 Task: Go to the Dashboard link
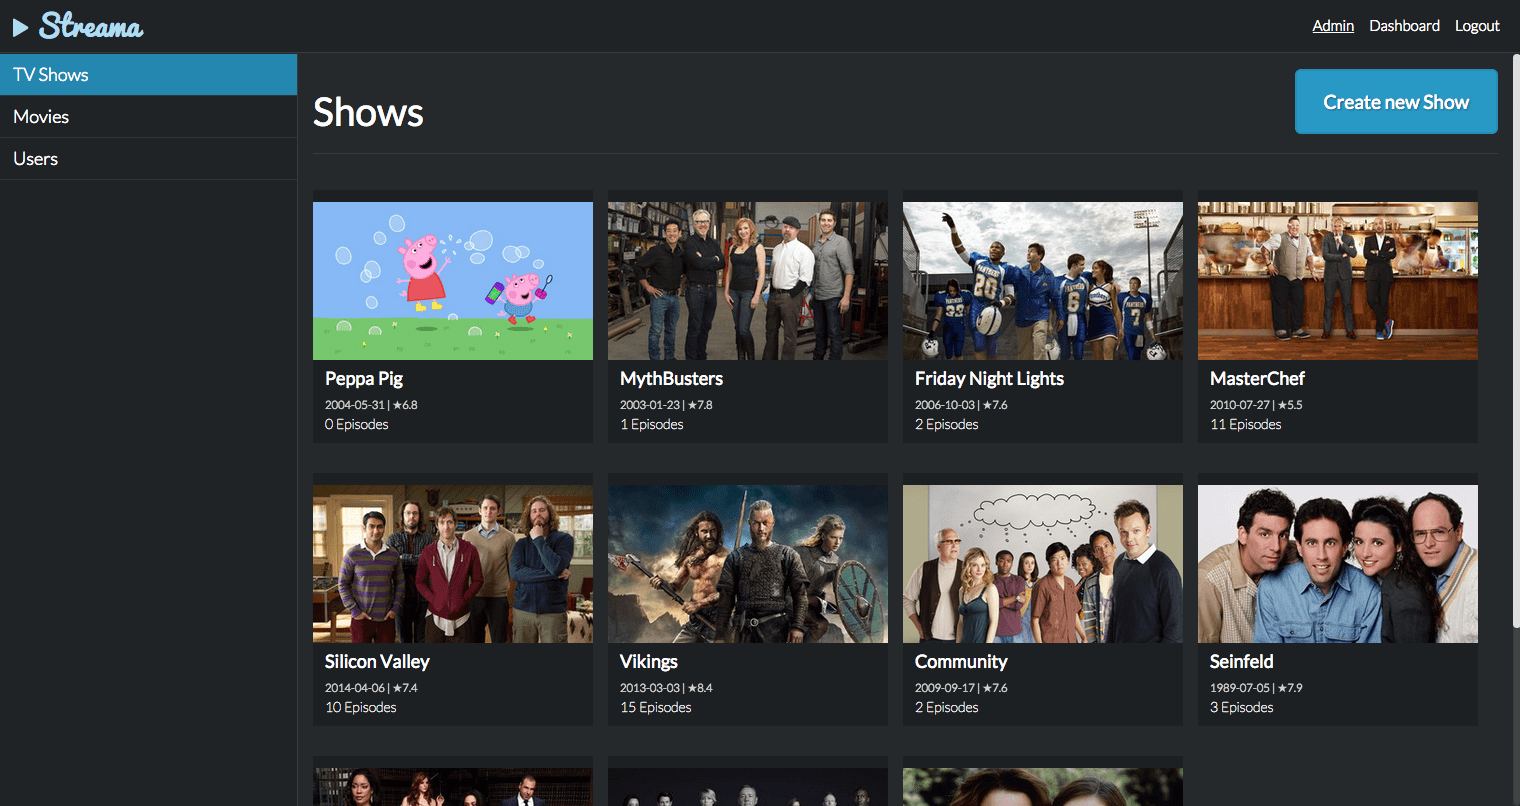pyautogui.click(x=1404, y=26)
